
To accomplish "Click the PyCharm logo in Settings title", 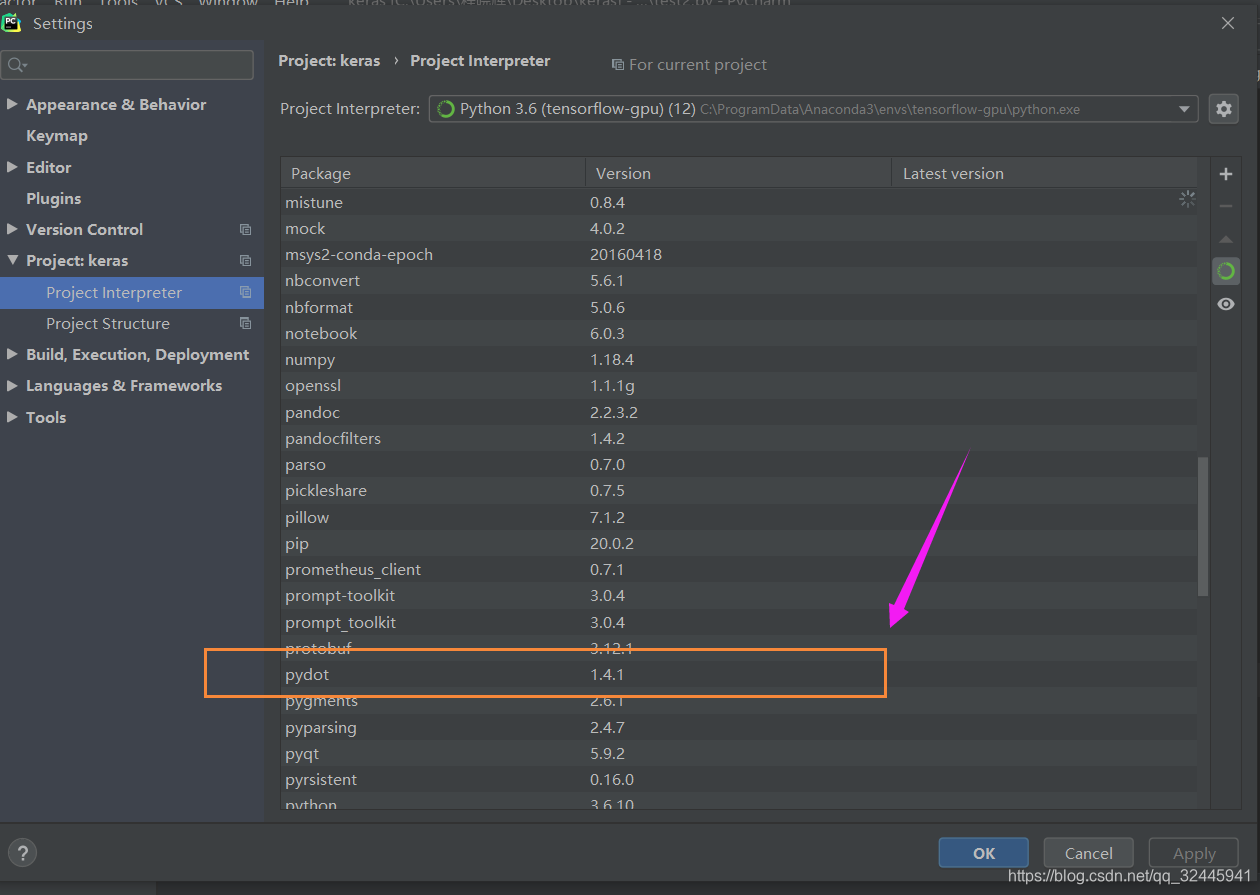I will pos(12,22).
